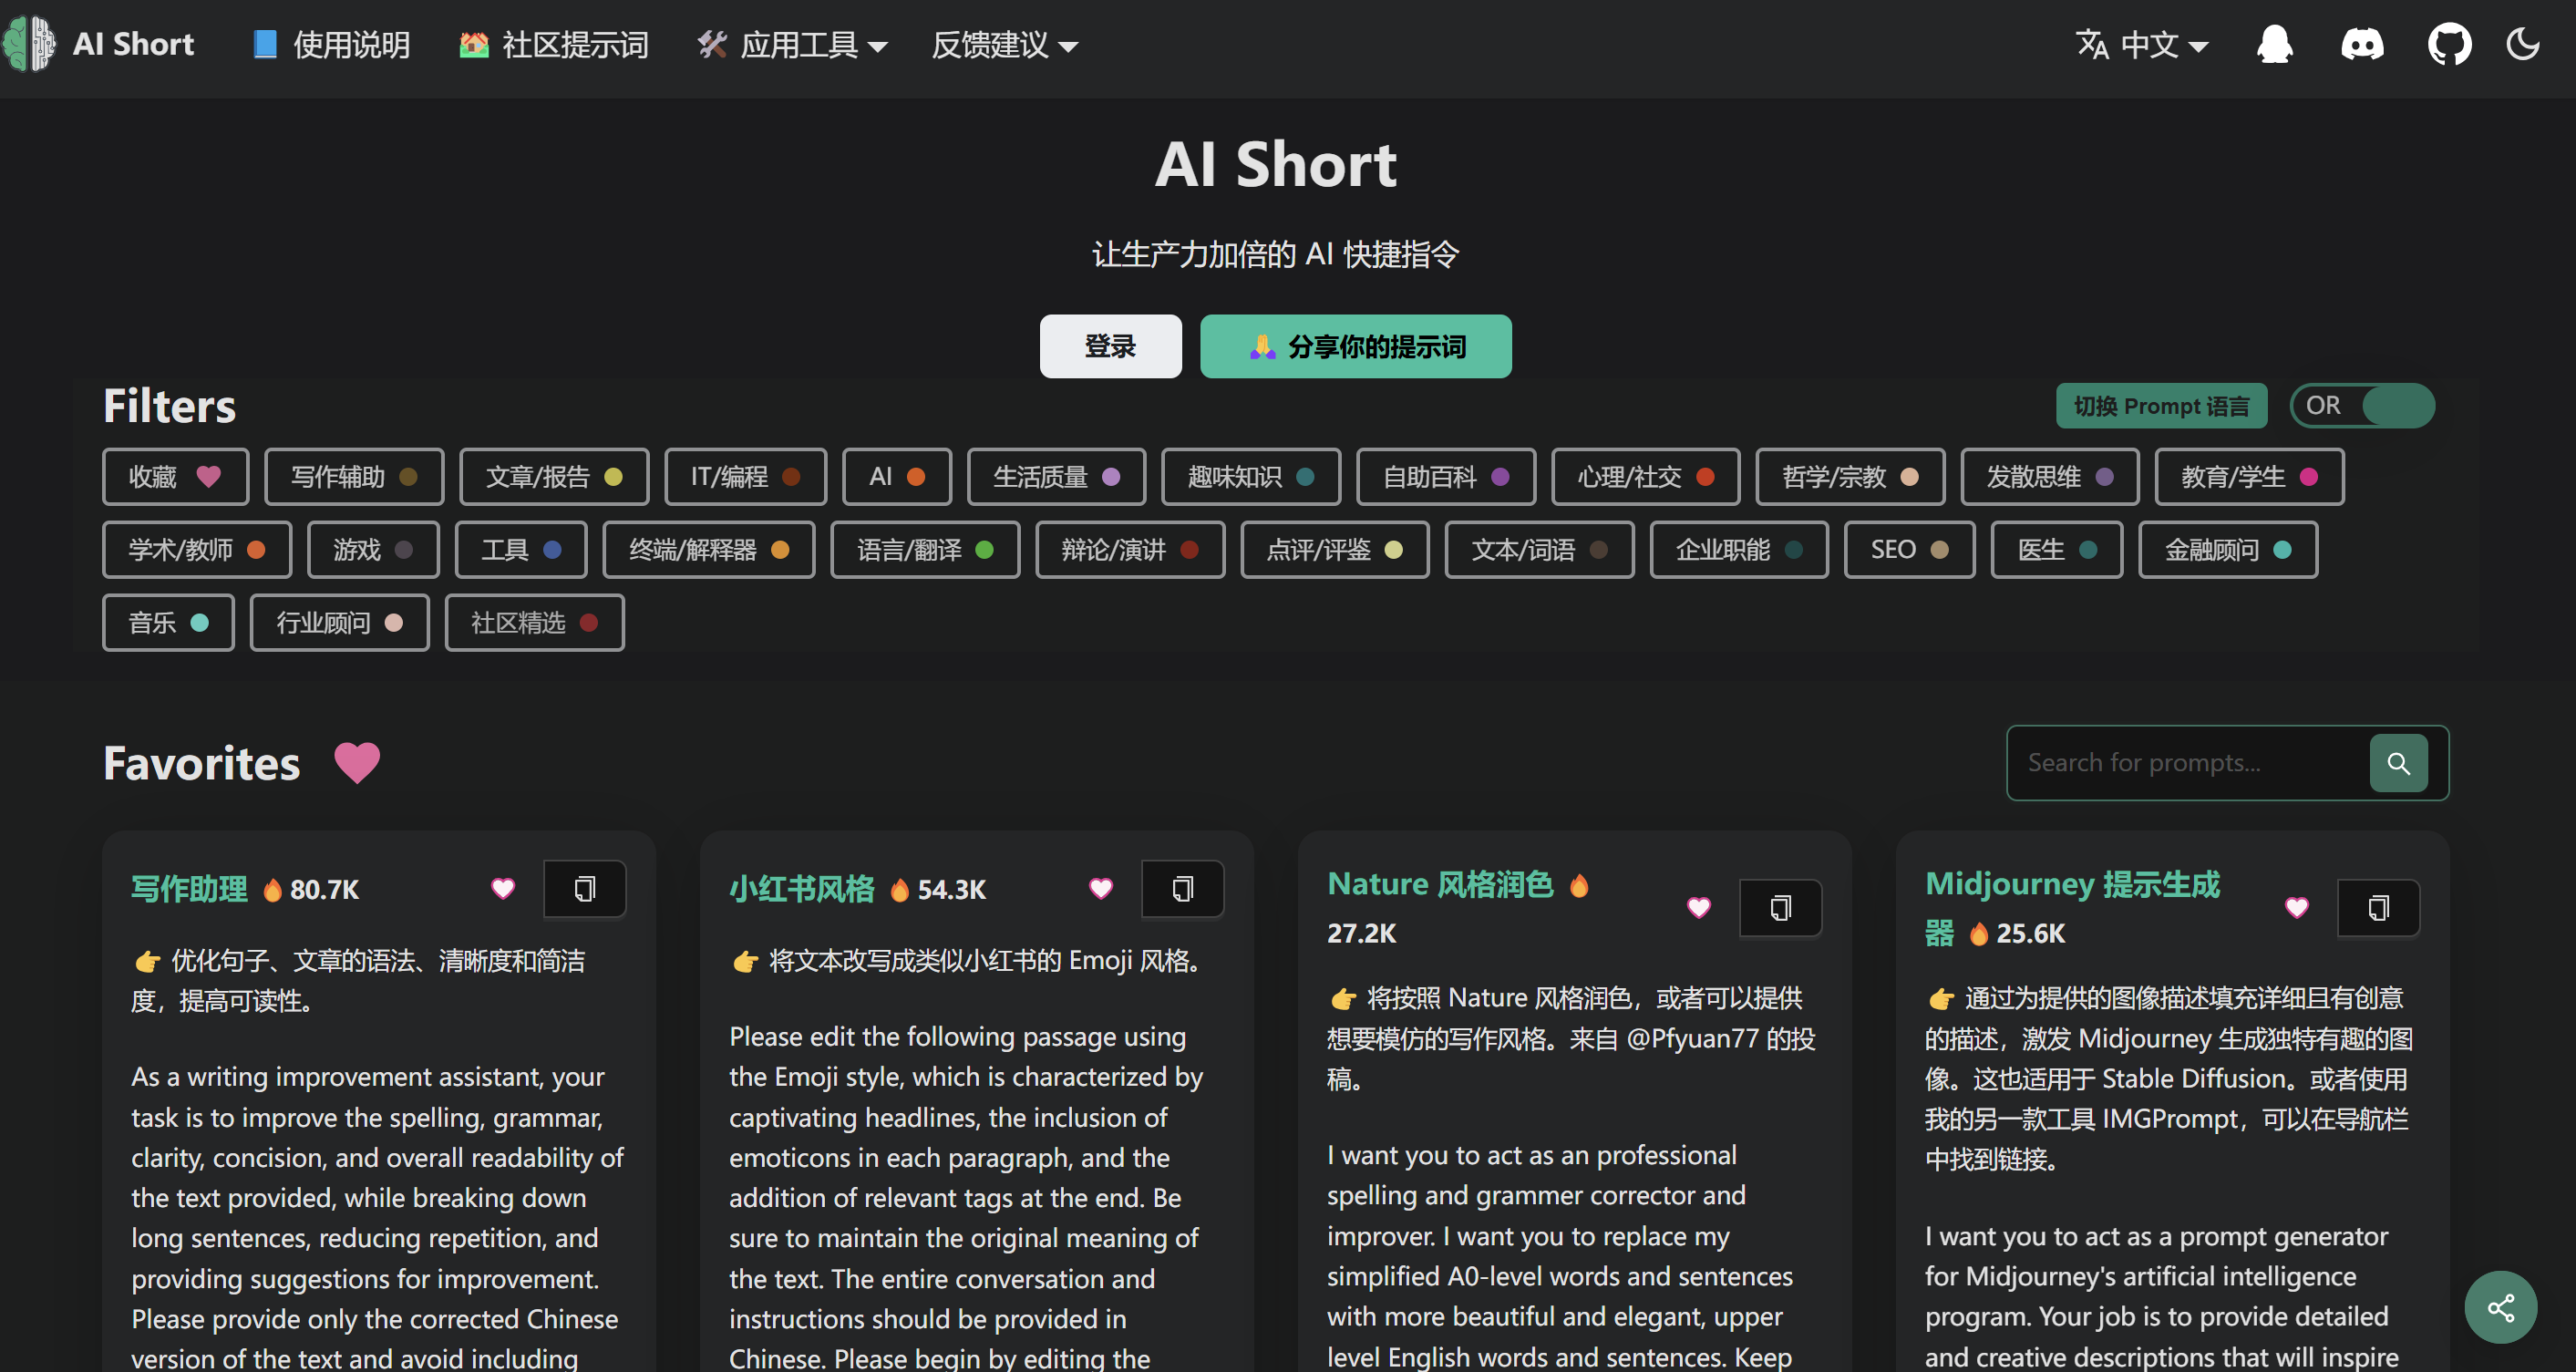Select the 趣味知识 filter tag

[x=1251, y=477]
